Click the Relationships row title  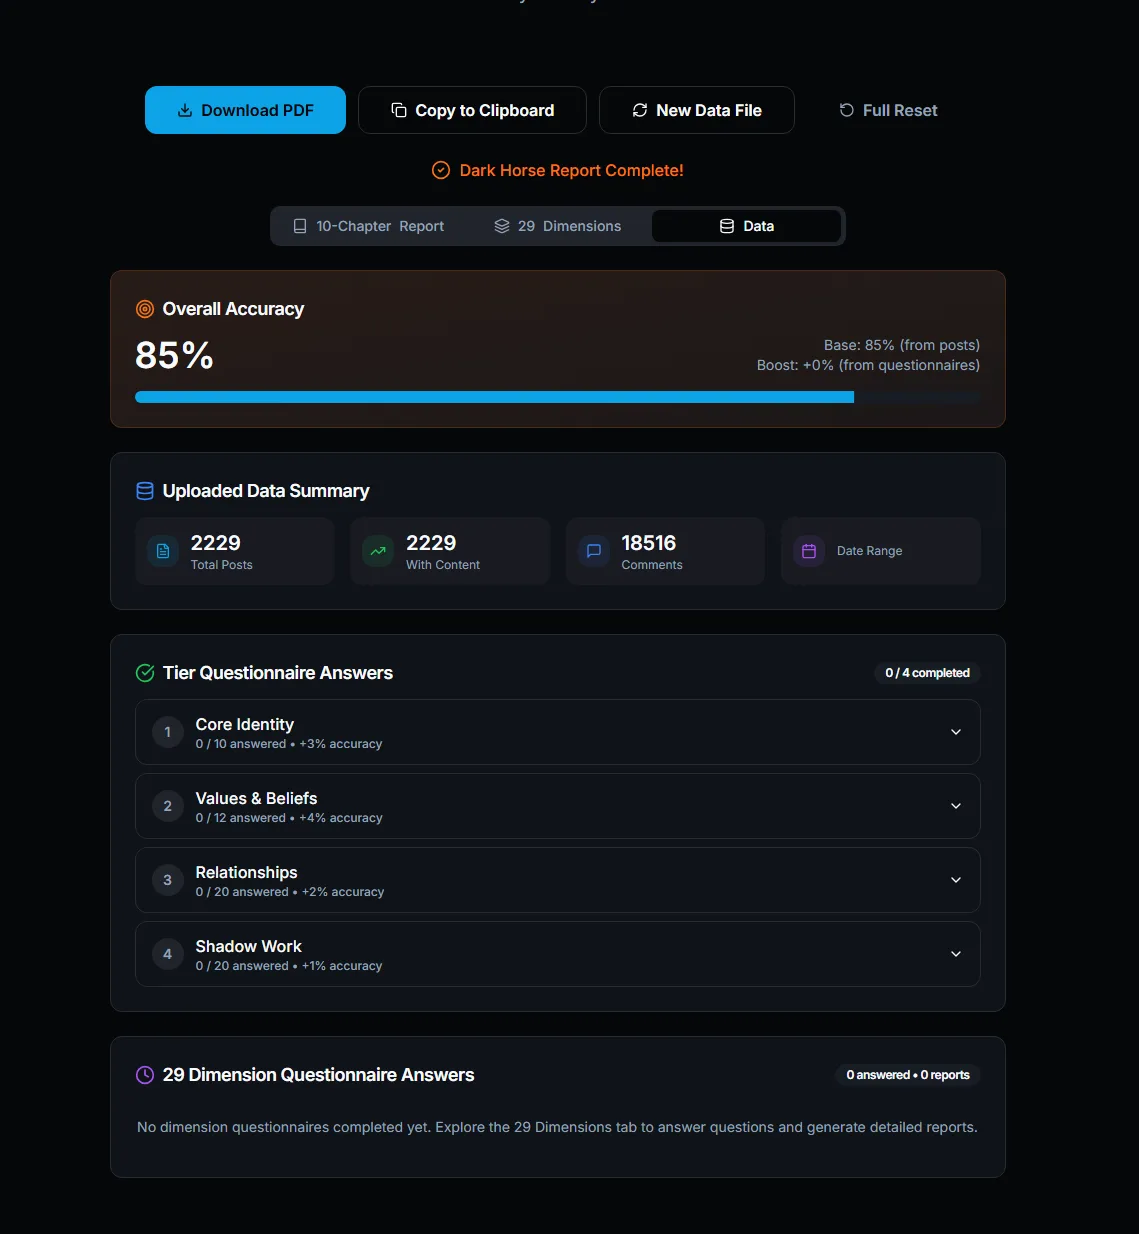[x=246, y=872]
